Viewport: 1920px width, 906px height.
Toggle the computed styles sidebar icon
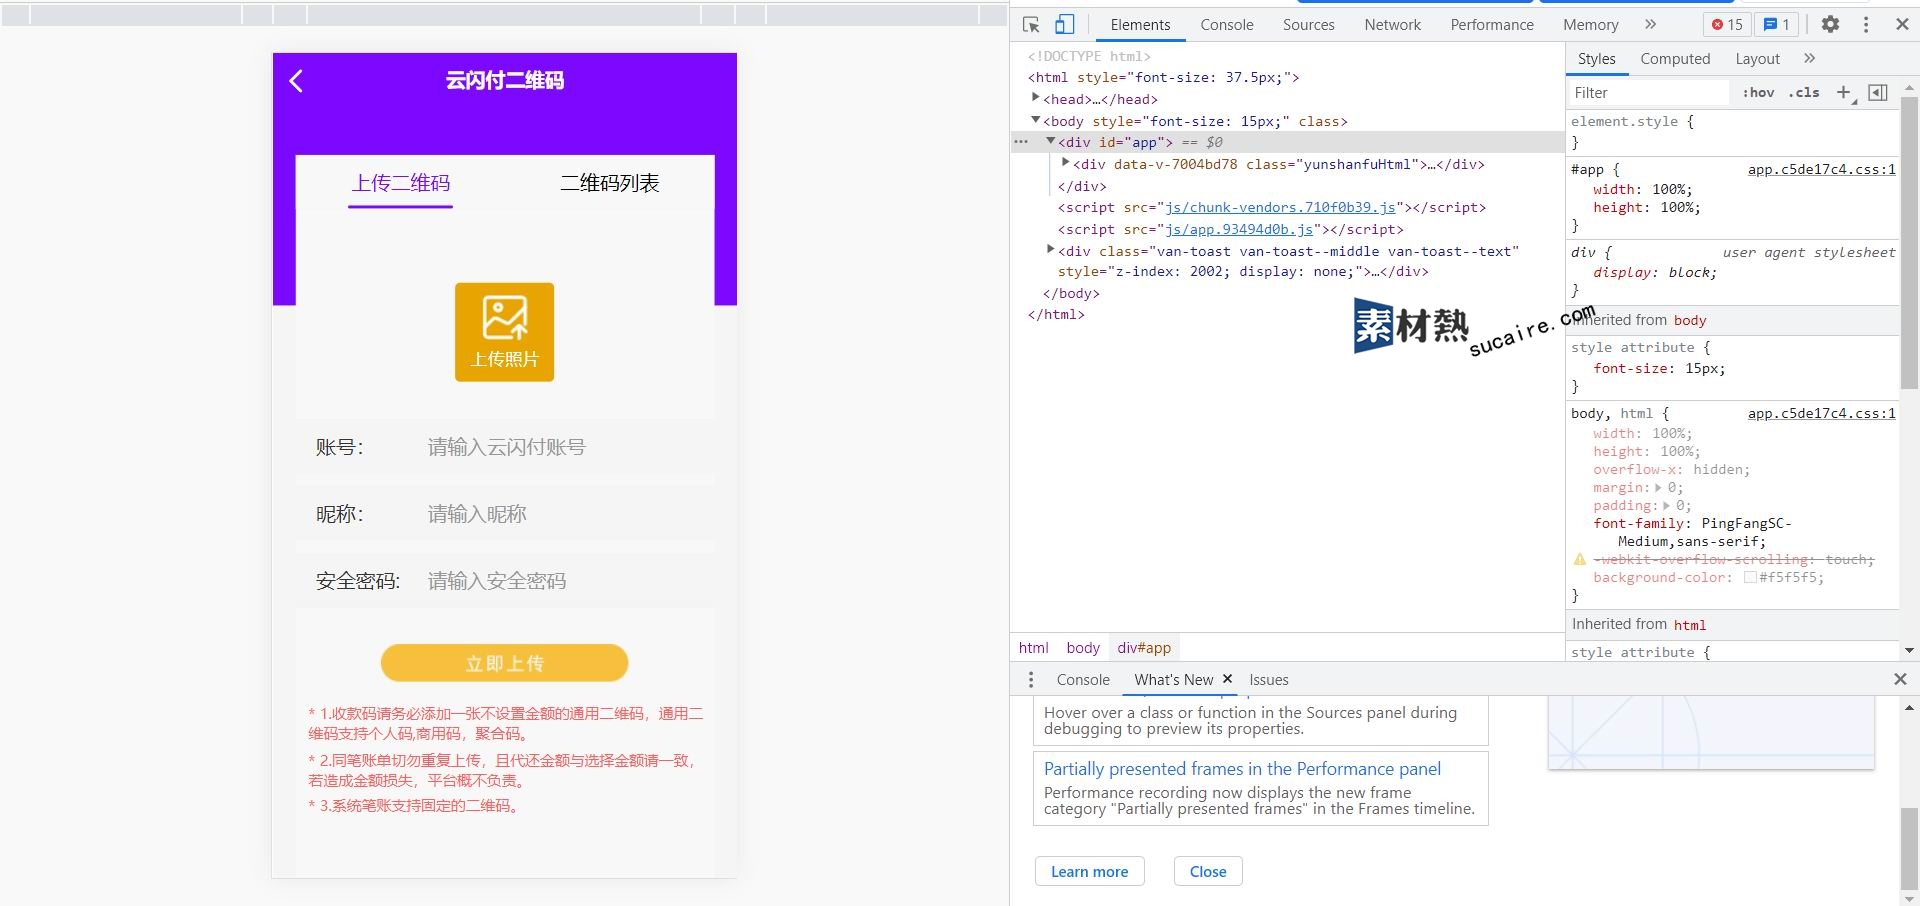click(1878, 93)
